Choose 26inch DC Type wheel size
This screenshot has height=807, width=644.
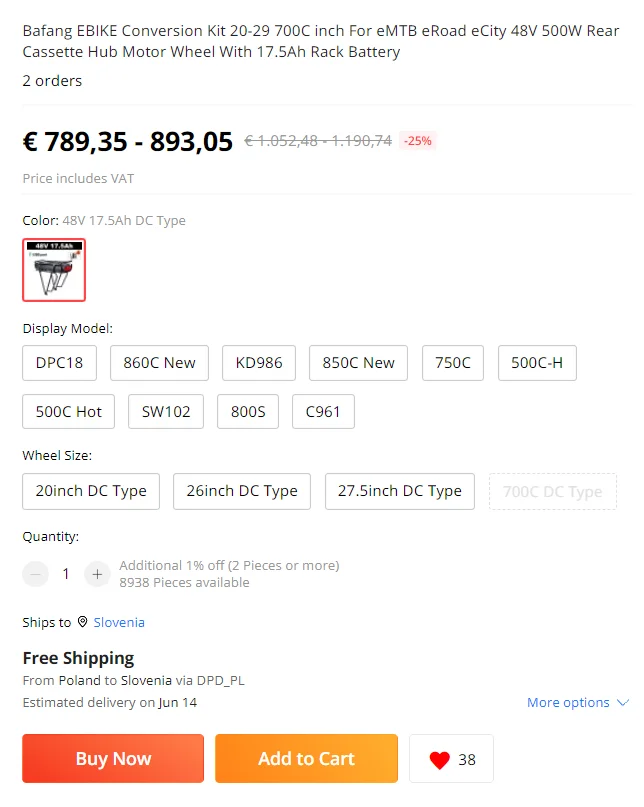(242, 492)
